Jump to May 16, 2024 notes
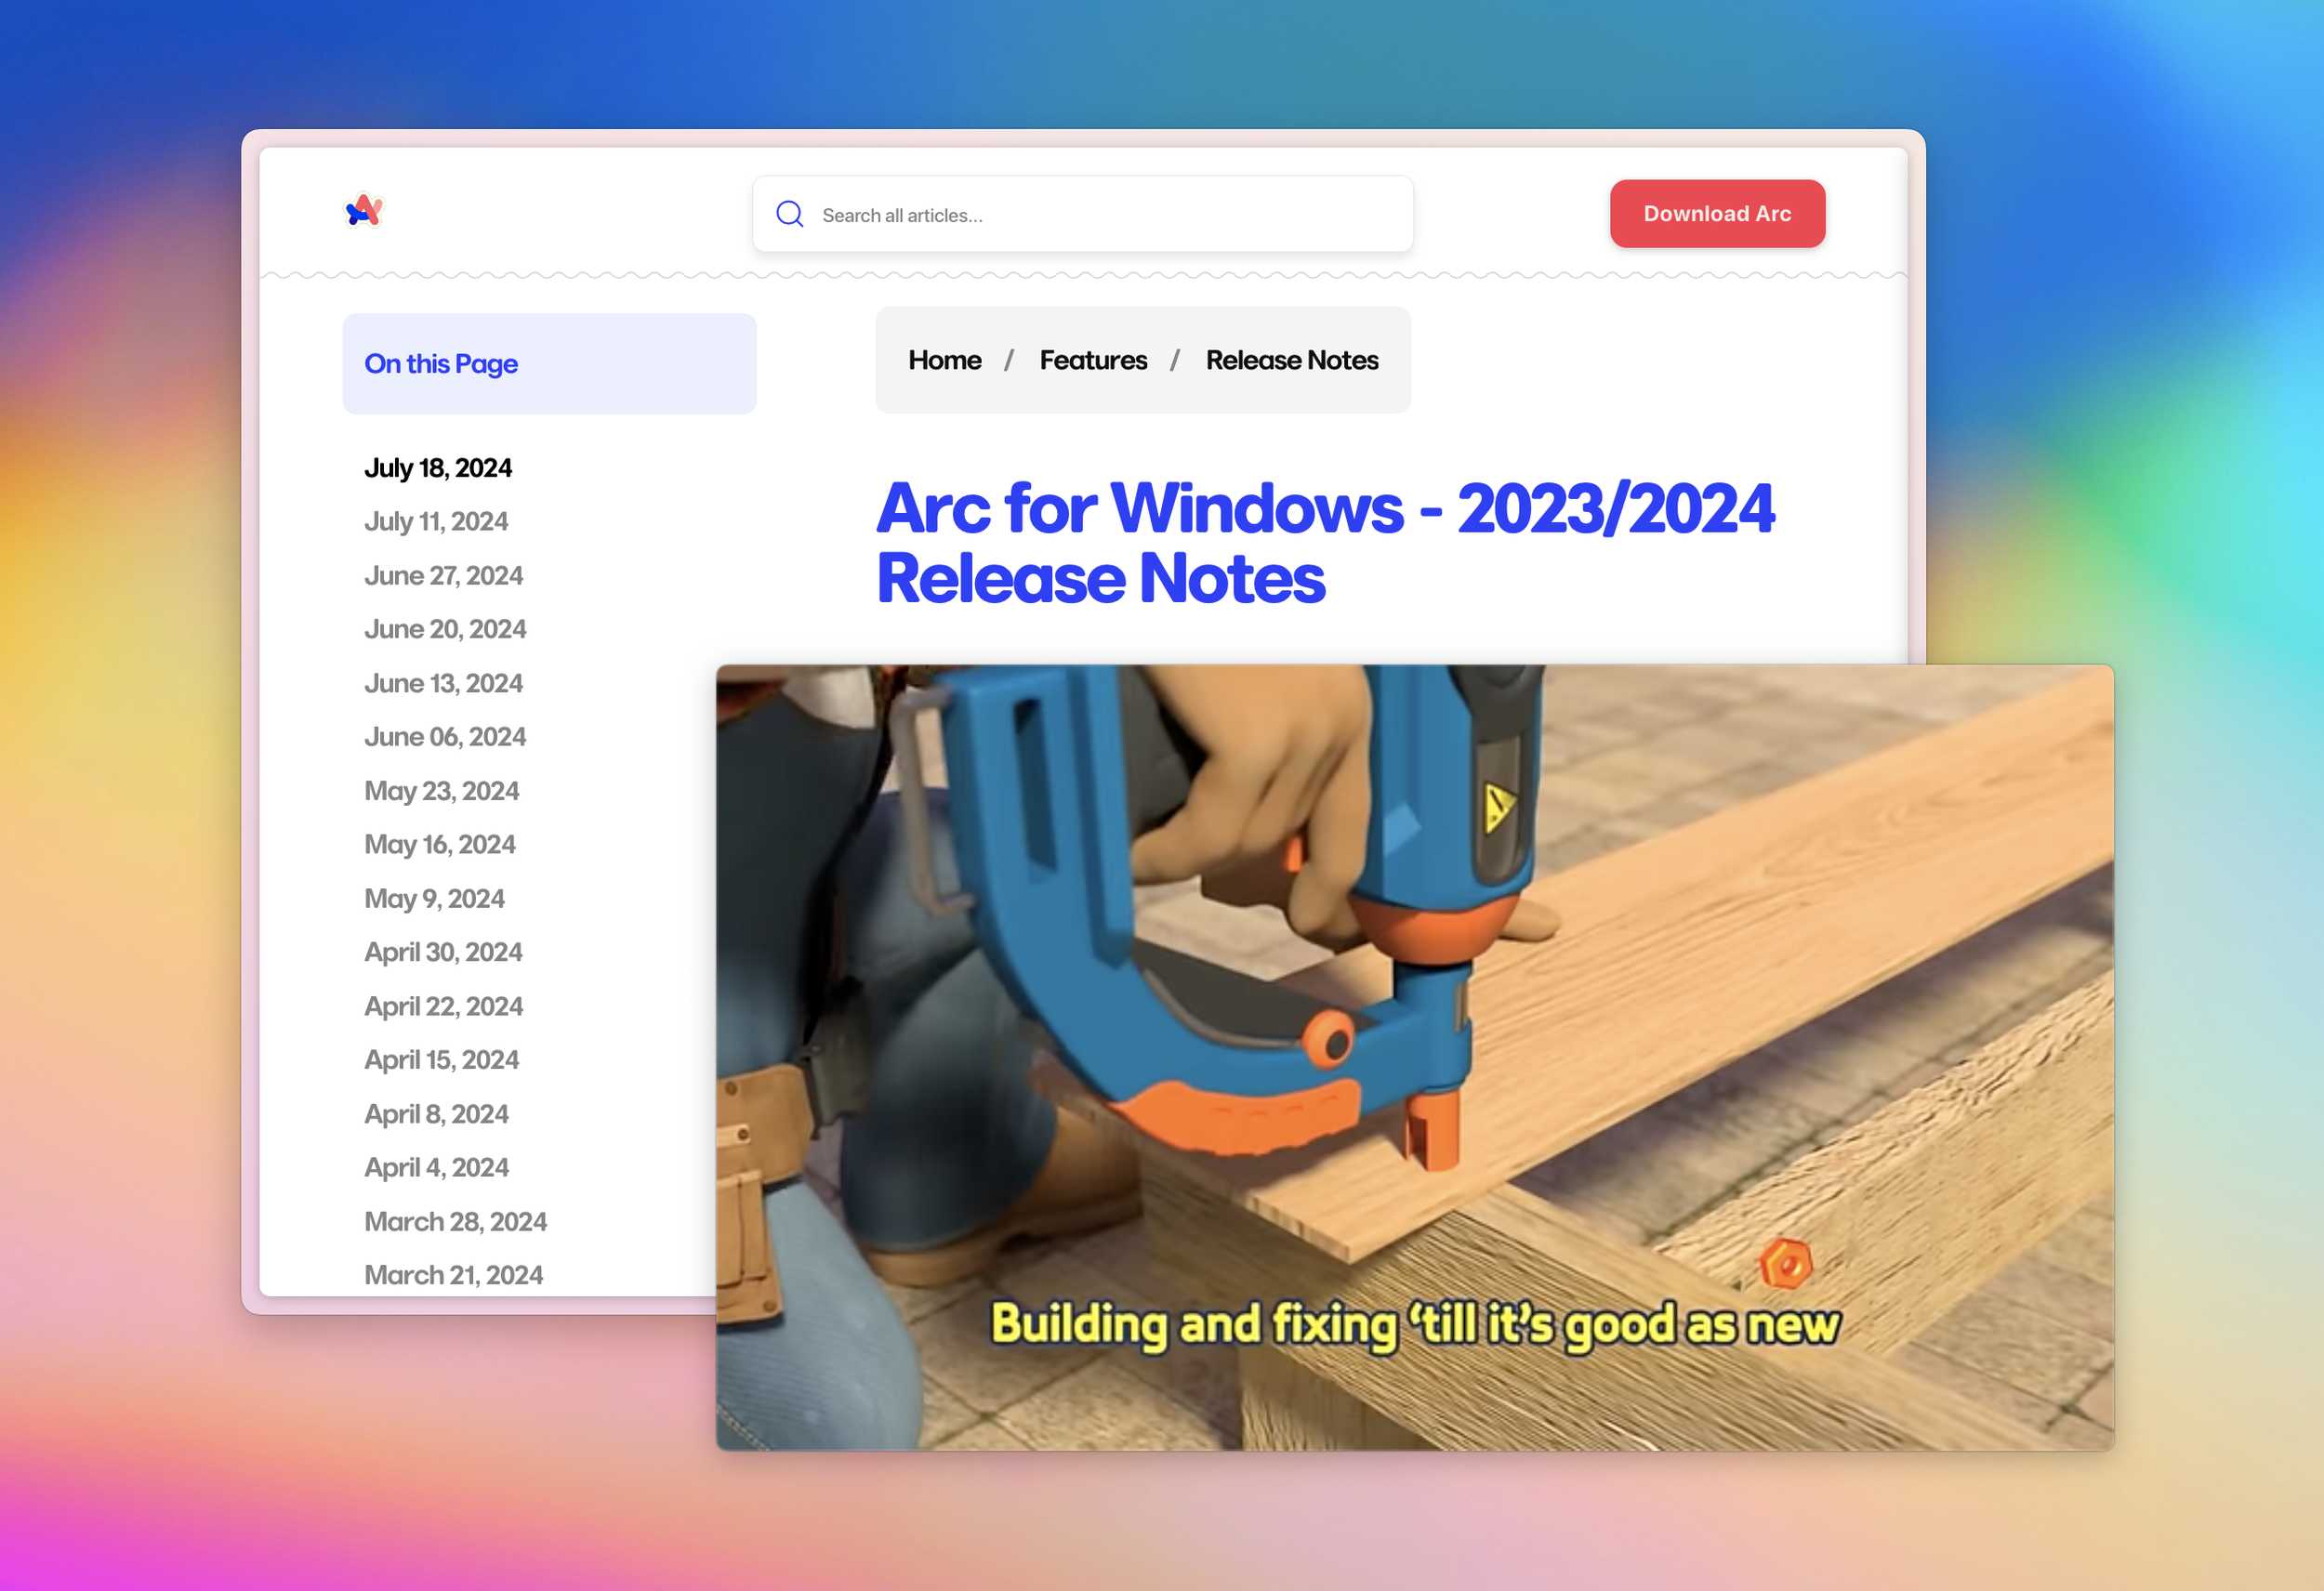 [x=440, y=844]
